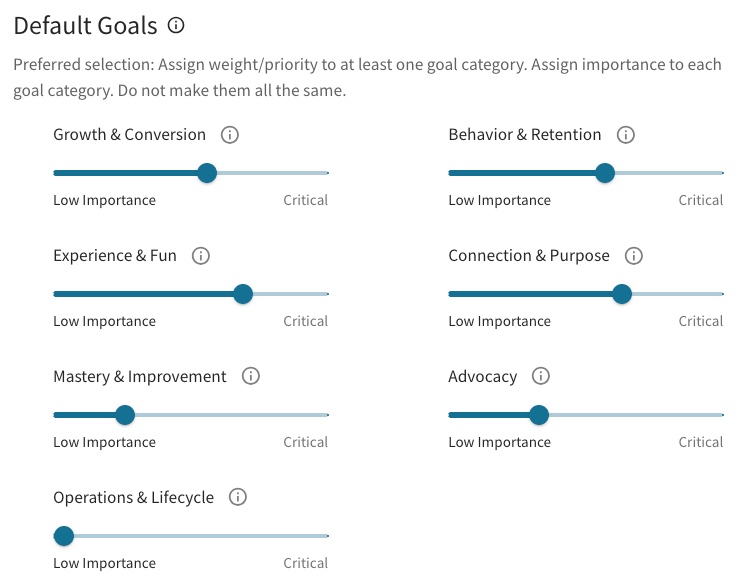
Task: Open the Growth & Conversion info icon
Action: coord(230,135)
